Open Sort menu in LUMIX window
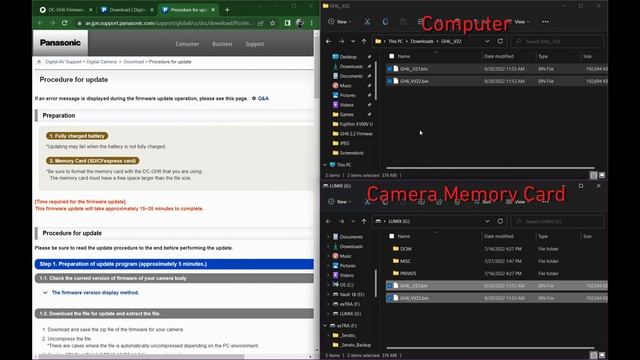This screenshot has width=640, height=360. coord(485,202)
